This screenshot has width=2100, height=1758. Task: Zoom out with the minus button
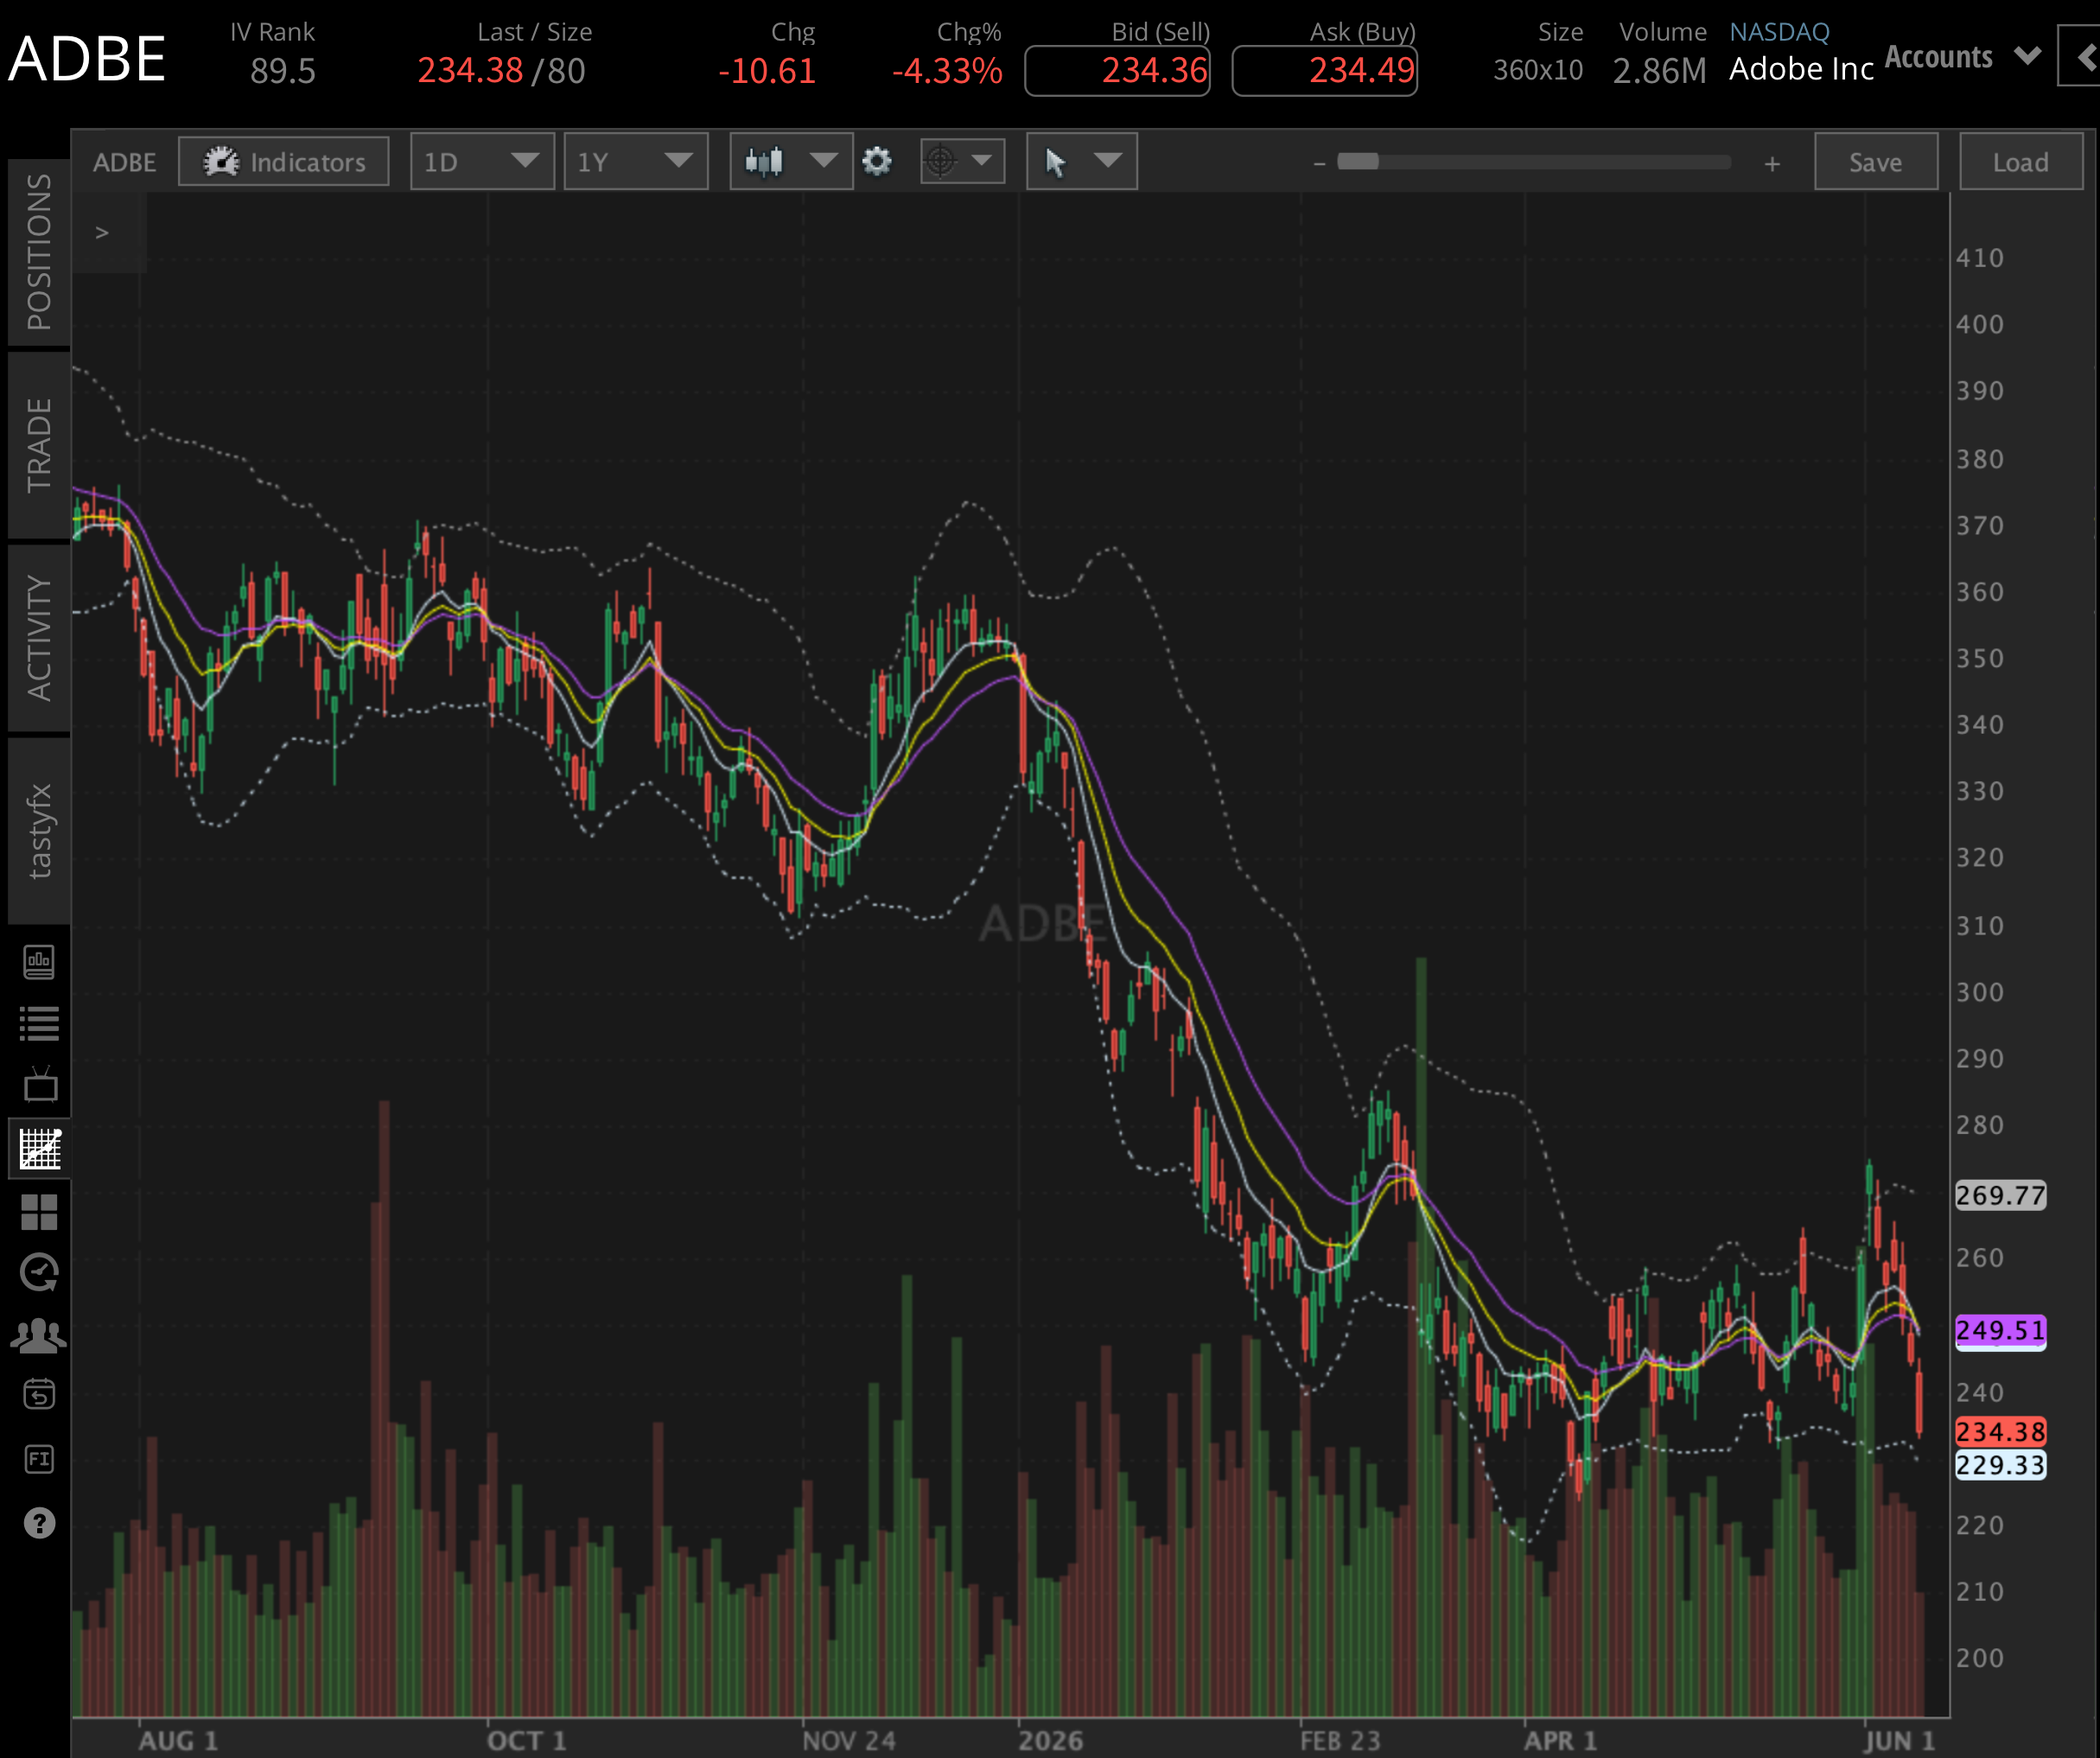1319,163
